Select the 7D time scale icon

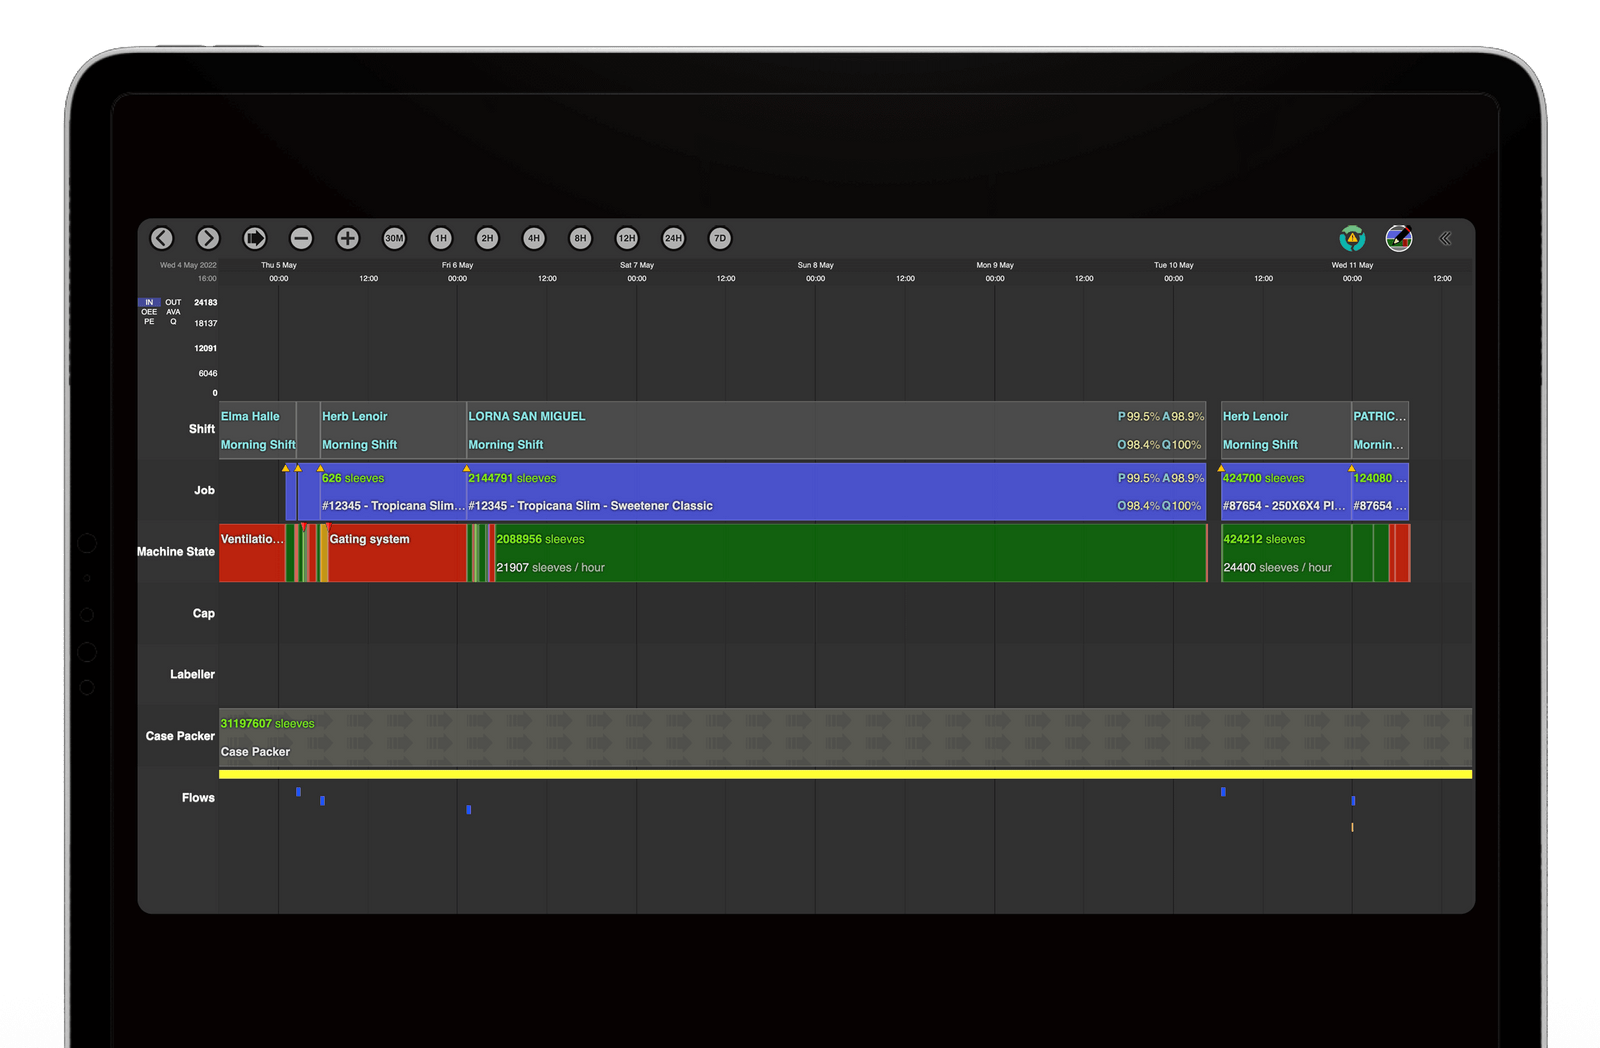click(719, 238)
